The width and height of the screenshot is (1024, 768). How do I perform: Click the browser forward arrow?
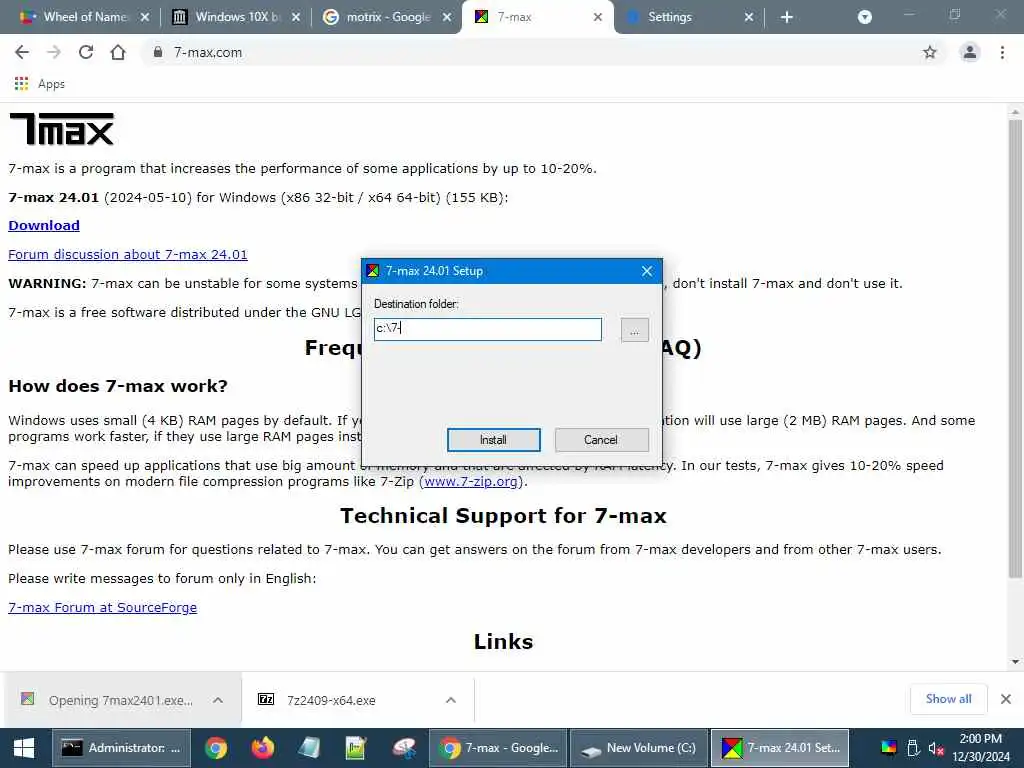point(54,52)
